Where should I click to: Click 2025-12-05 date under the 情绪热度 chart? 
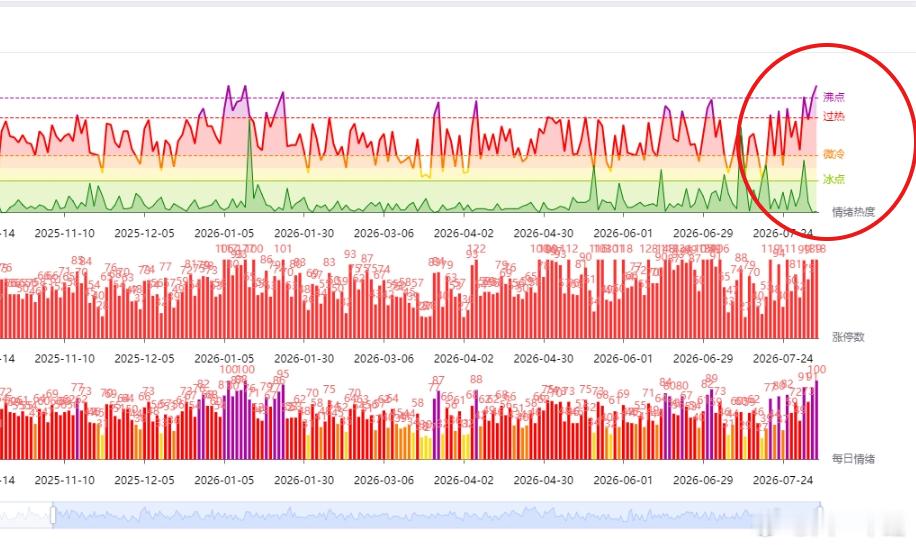click(x=144, y=233)
